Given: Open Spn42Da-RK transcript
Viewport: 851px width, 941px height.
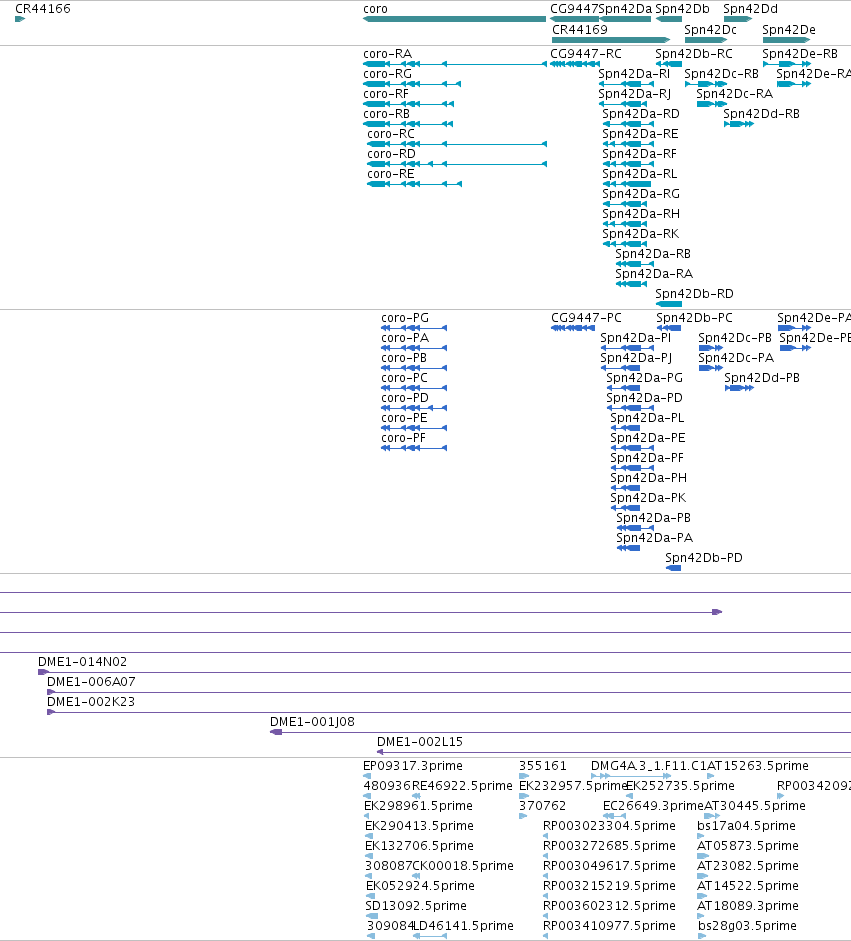Looking at the screenshot, I should point(625,244).
